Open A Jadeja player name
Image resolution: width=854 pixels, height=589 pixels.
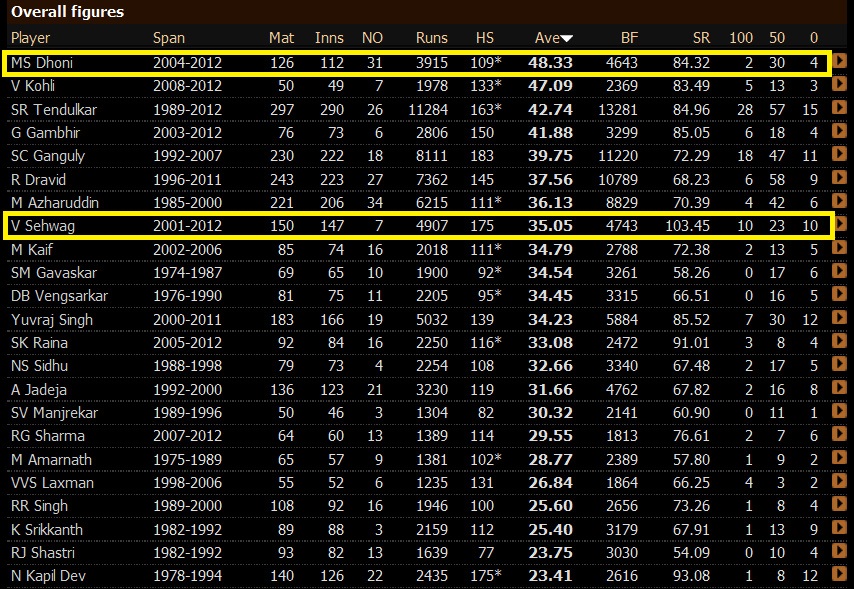39,390
